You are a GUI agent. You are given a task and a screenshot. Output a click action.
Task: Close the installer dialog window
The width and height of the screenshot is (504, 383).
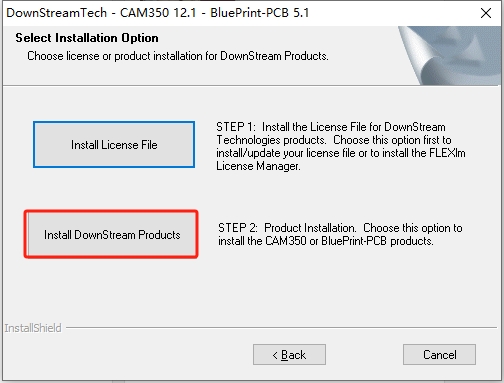click(486, 13)
